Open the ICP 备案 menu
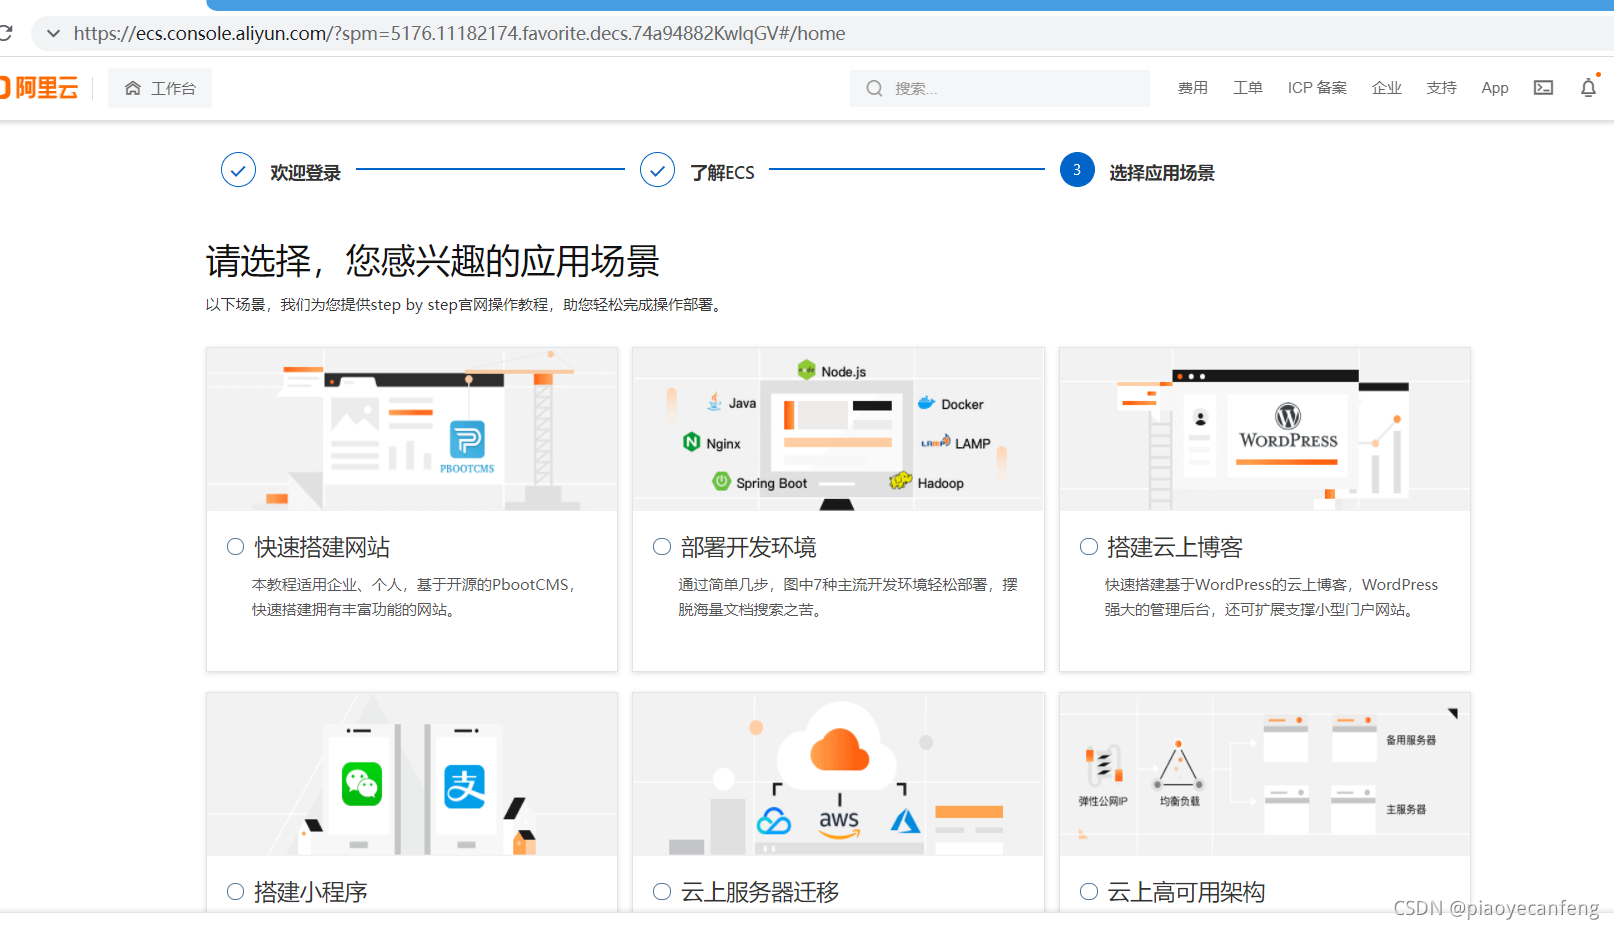This screenshot has height=929, width=1614. [x=1317, y=88]
